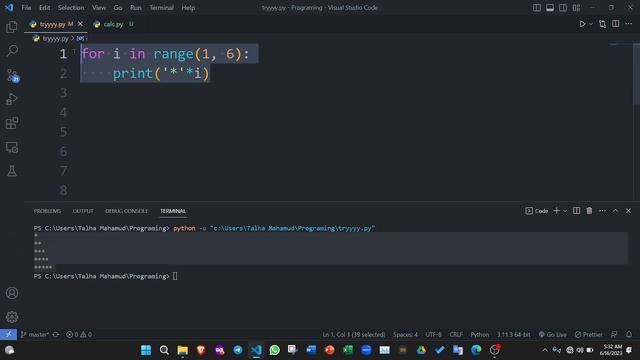Viewport: 640px width, 360px height.
Task: Open Source Control view with badge
Action: pos(12,76)
